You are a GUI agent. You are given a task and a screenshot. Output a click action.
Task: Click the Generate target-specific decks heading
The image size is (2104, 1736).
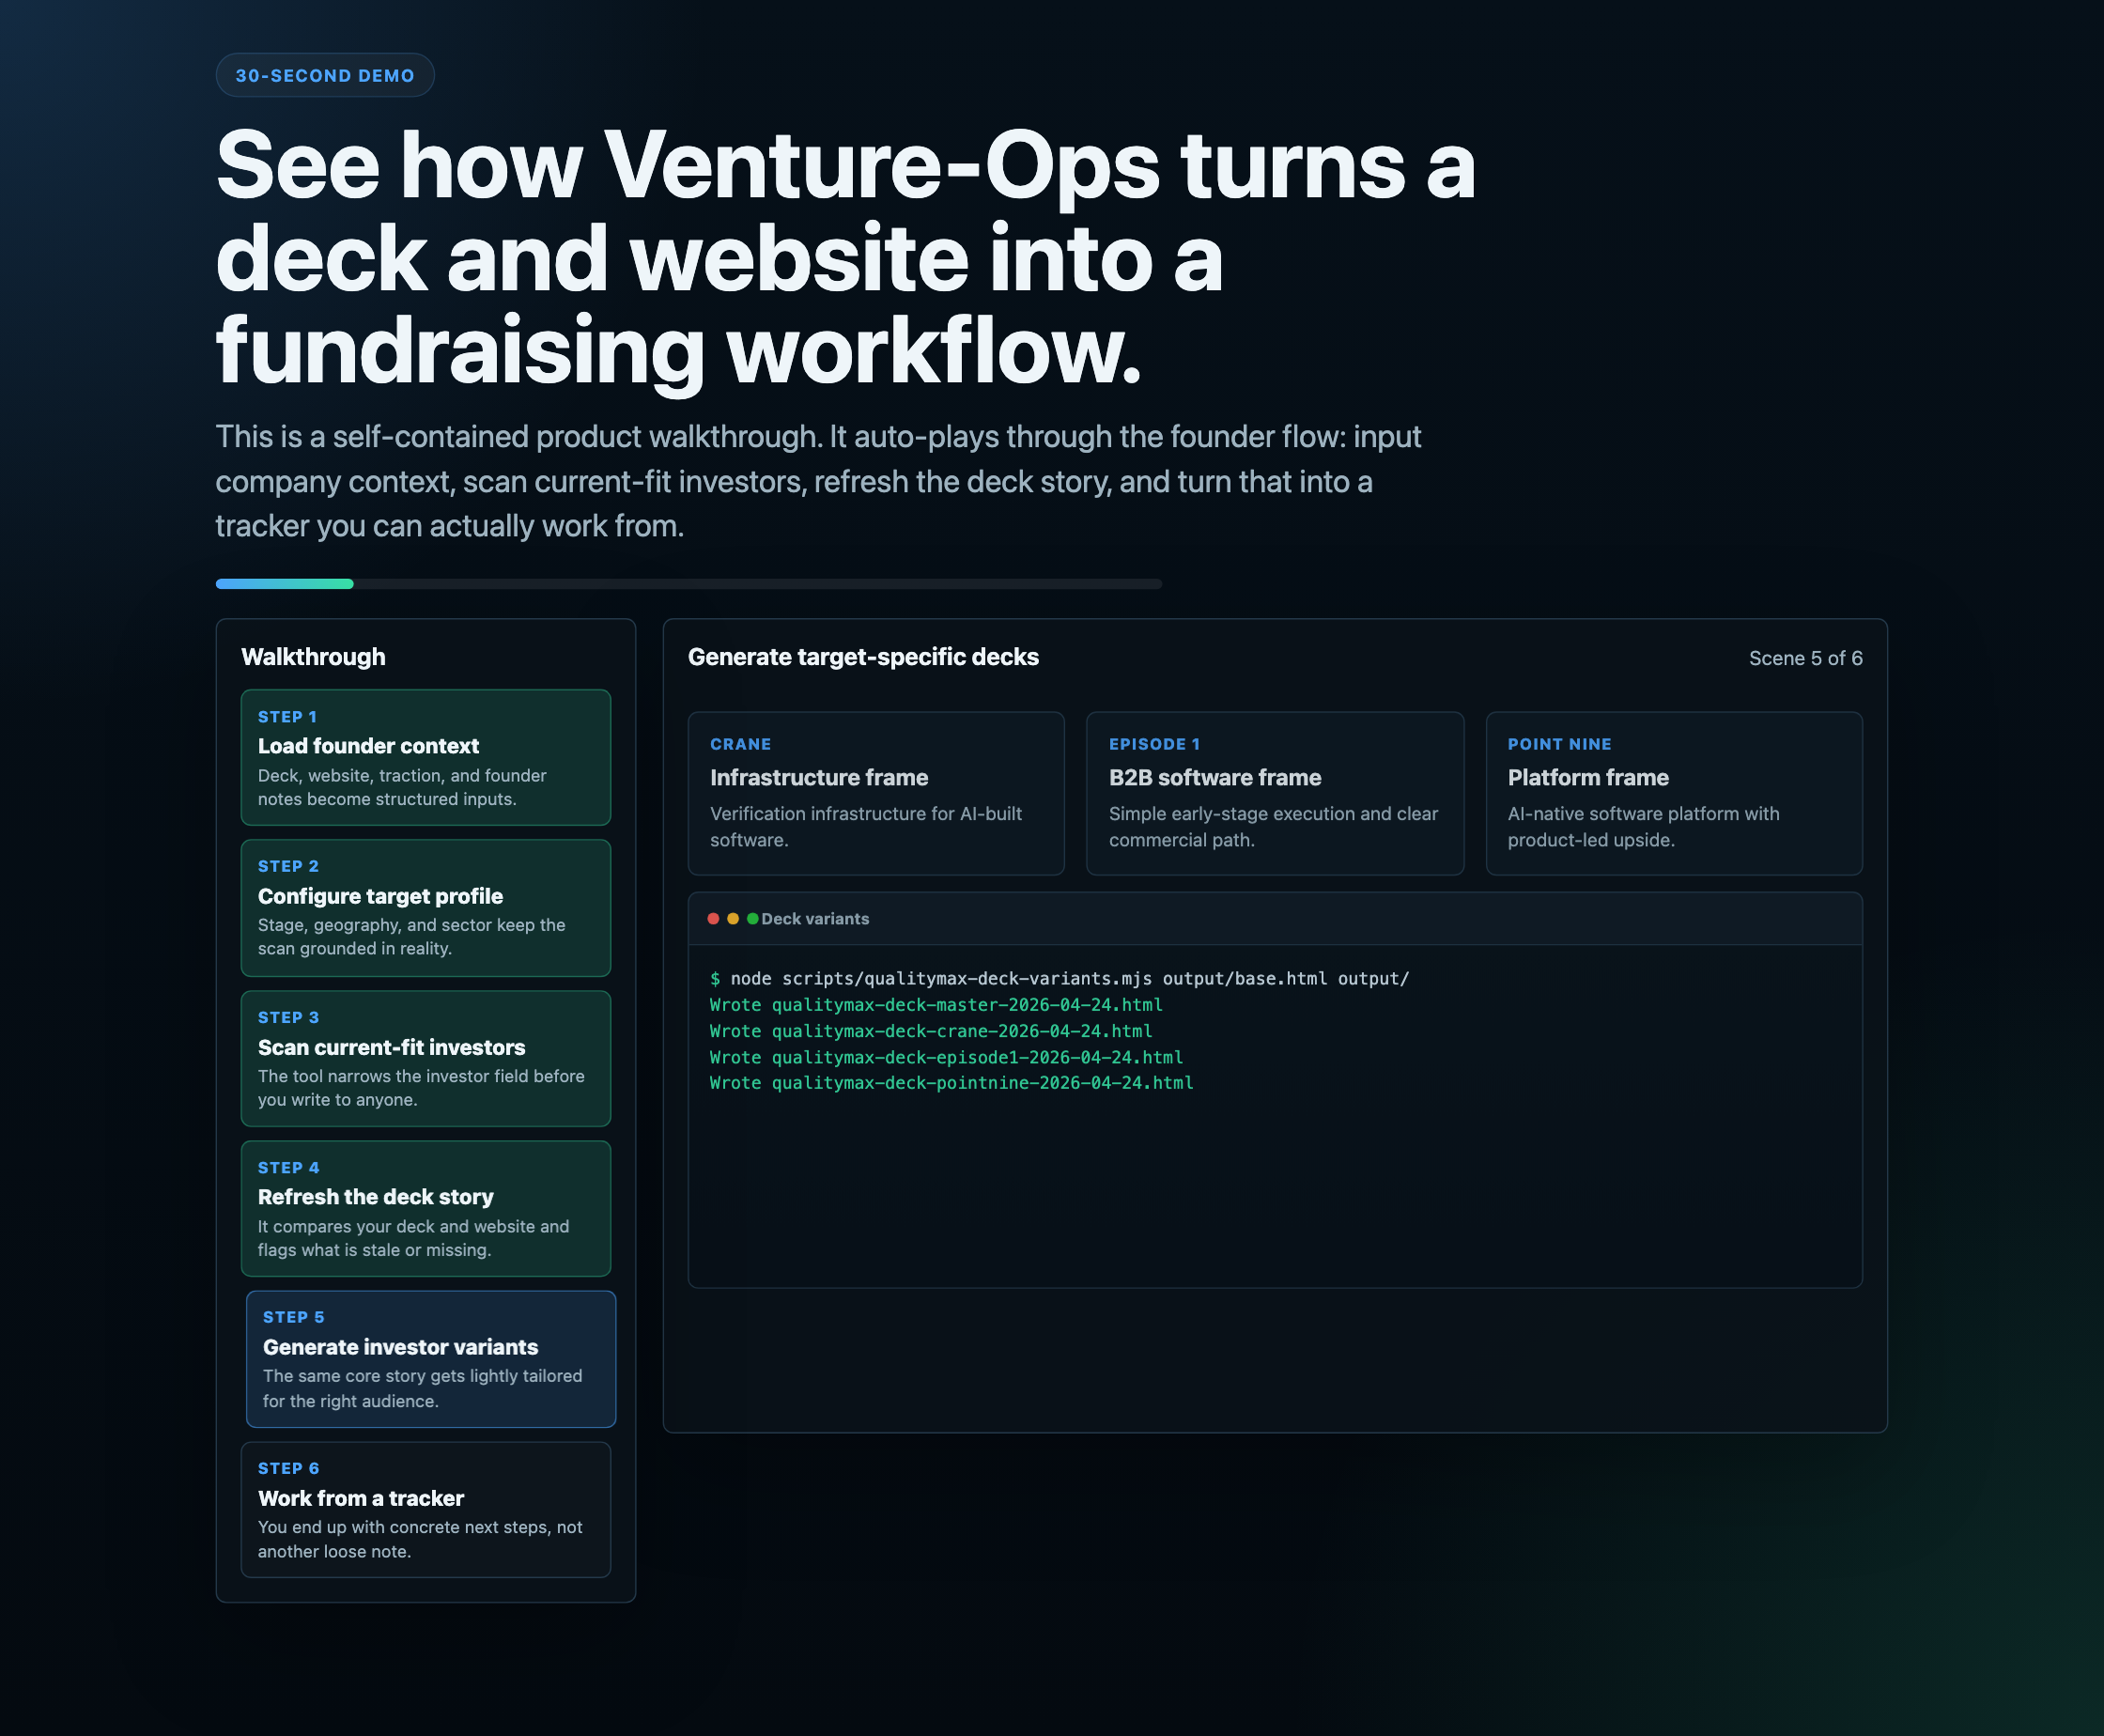[863, 657]
